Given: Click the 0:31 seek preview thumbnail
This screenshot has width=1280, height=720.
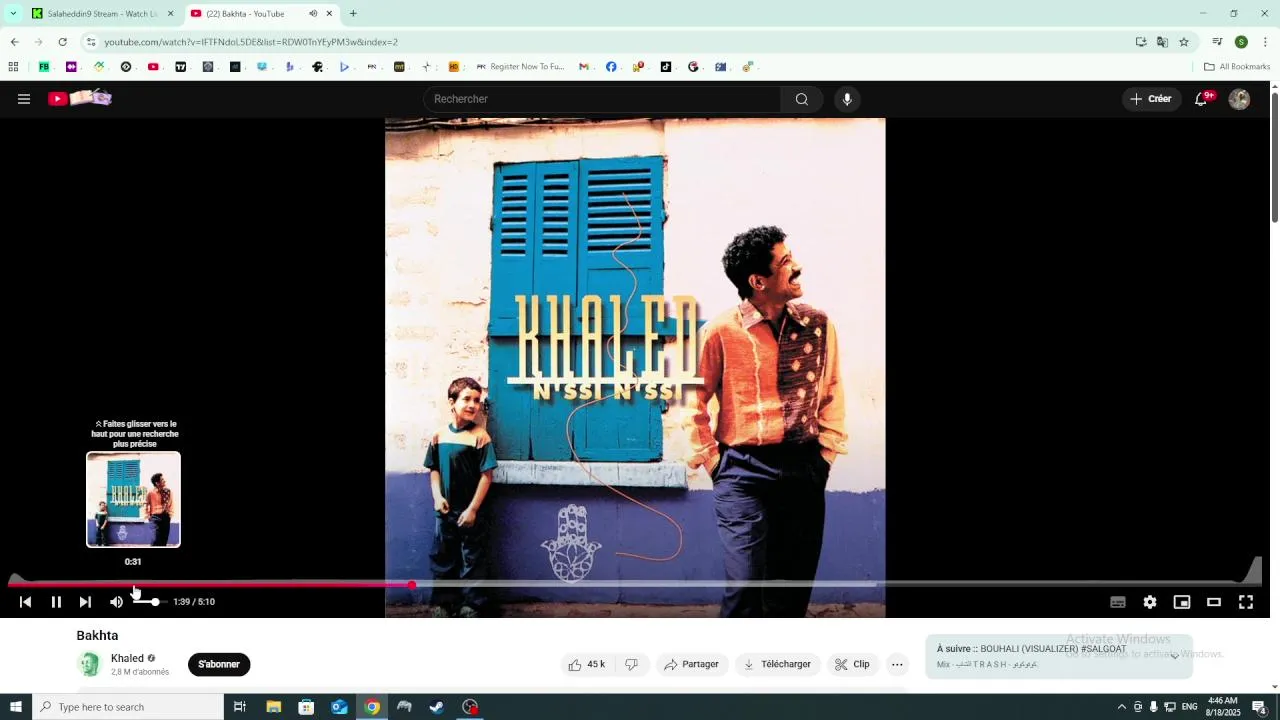Looking at the screenshot, I should pyautogui.click(x=133, y=499).
